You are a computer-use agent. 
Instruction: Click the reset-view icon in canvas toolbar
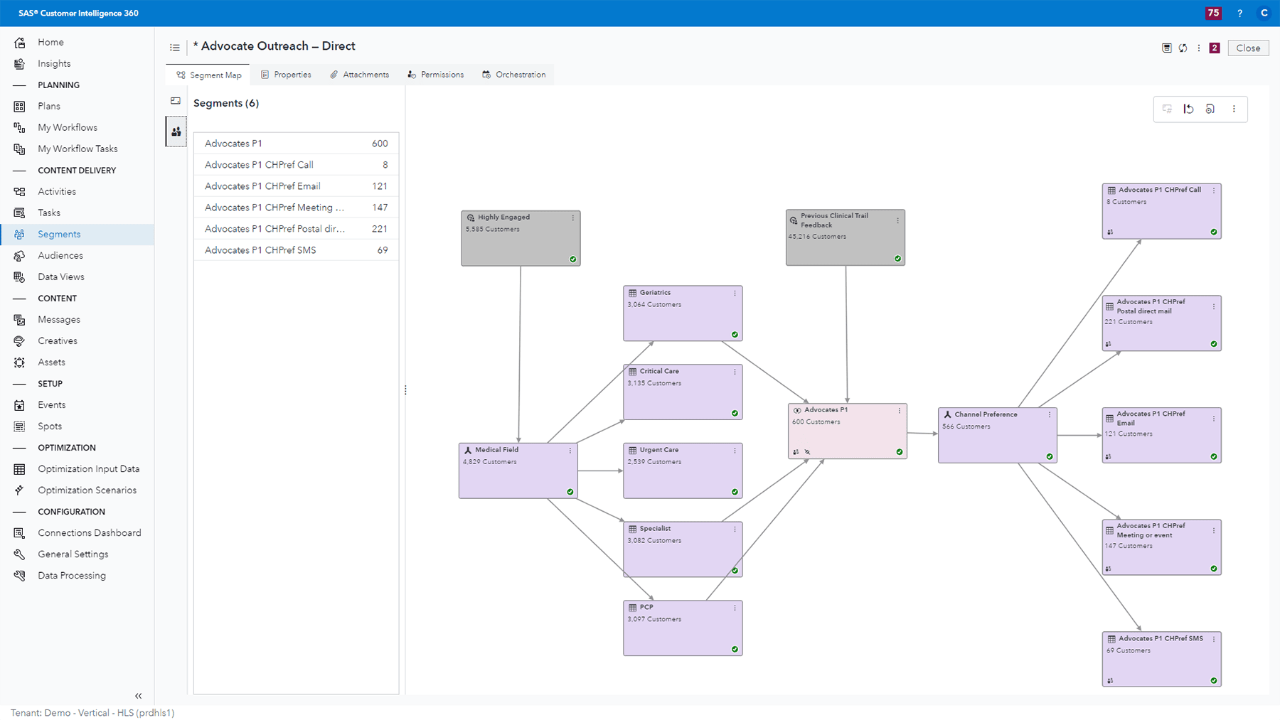[1189, 109]
